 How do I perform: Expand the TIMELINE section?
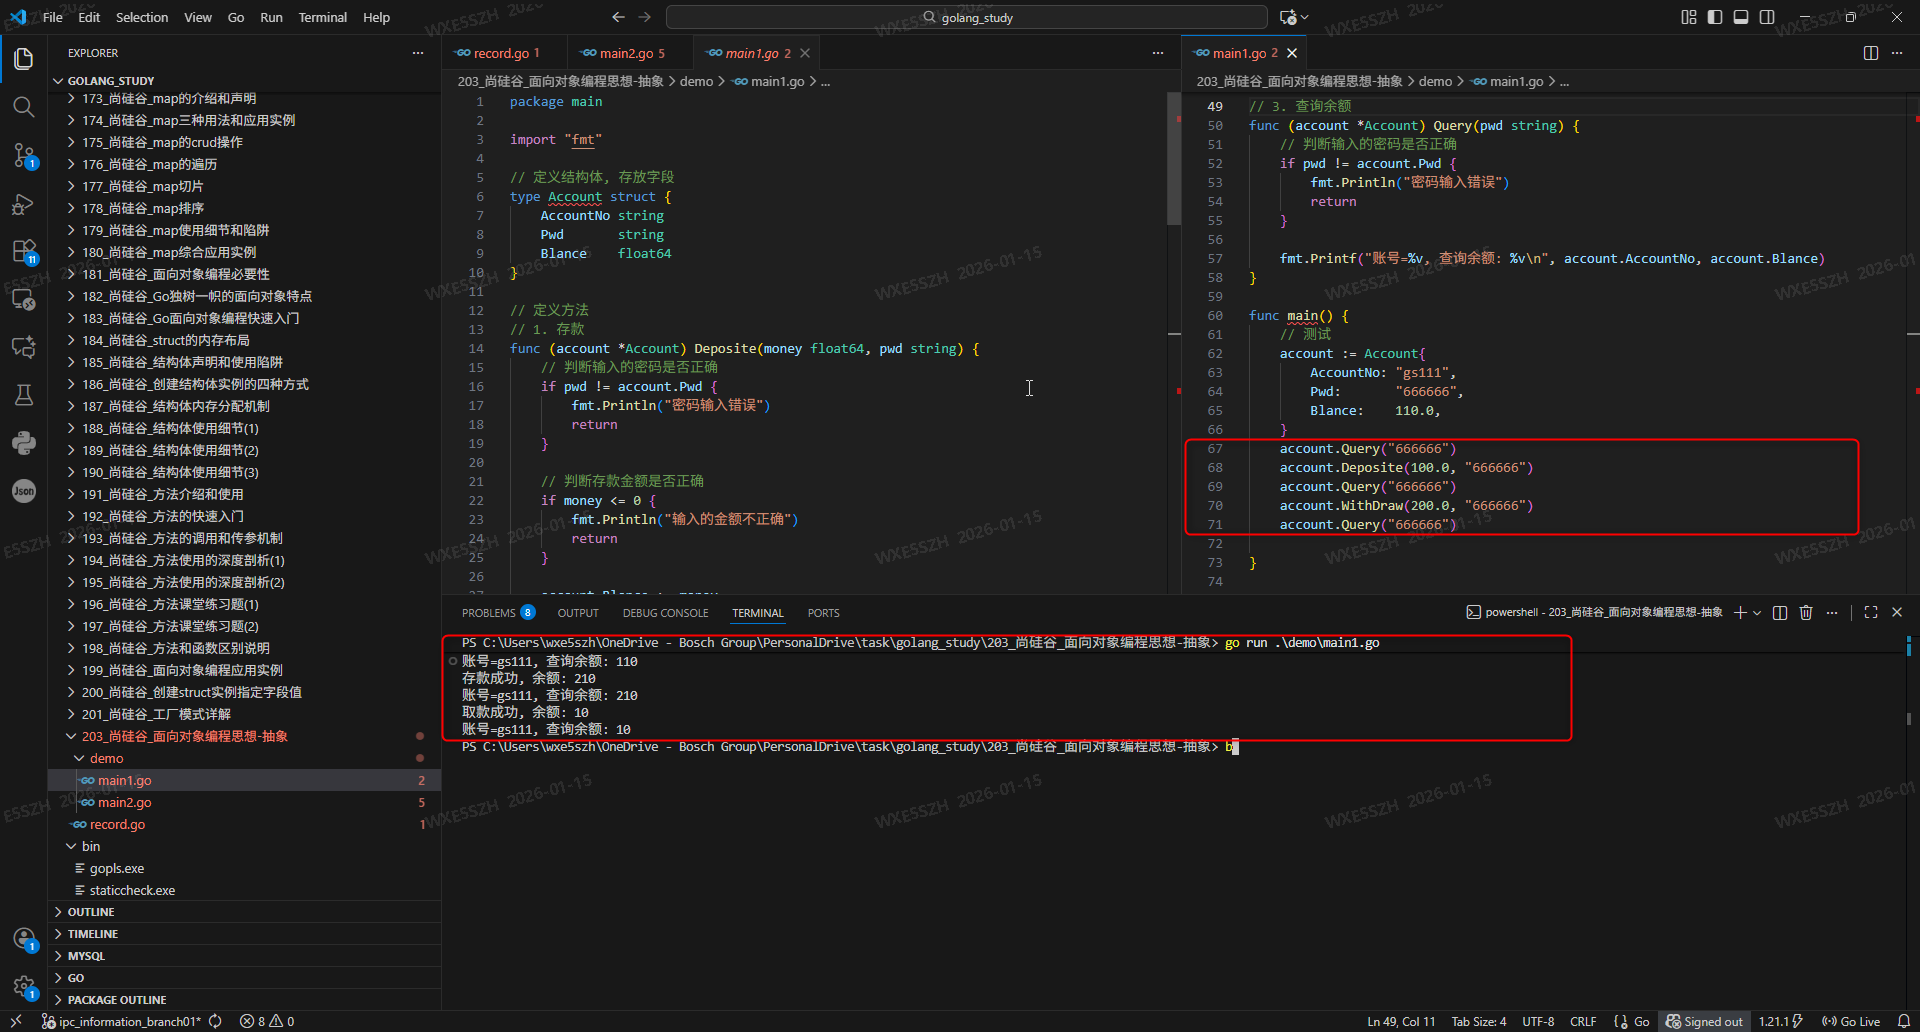pos(244,934)
